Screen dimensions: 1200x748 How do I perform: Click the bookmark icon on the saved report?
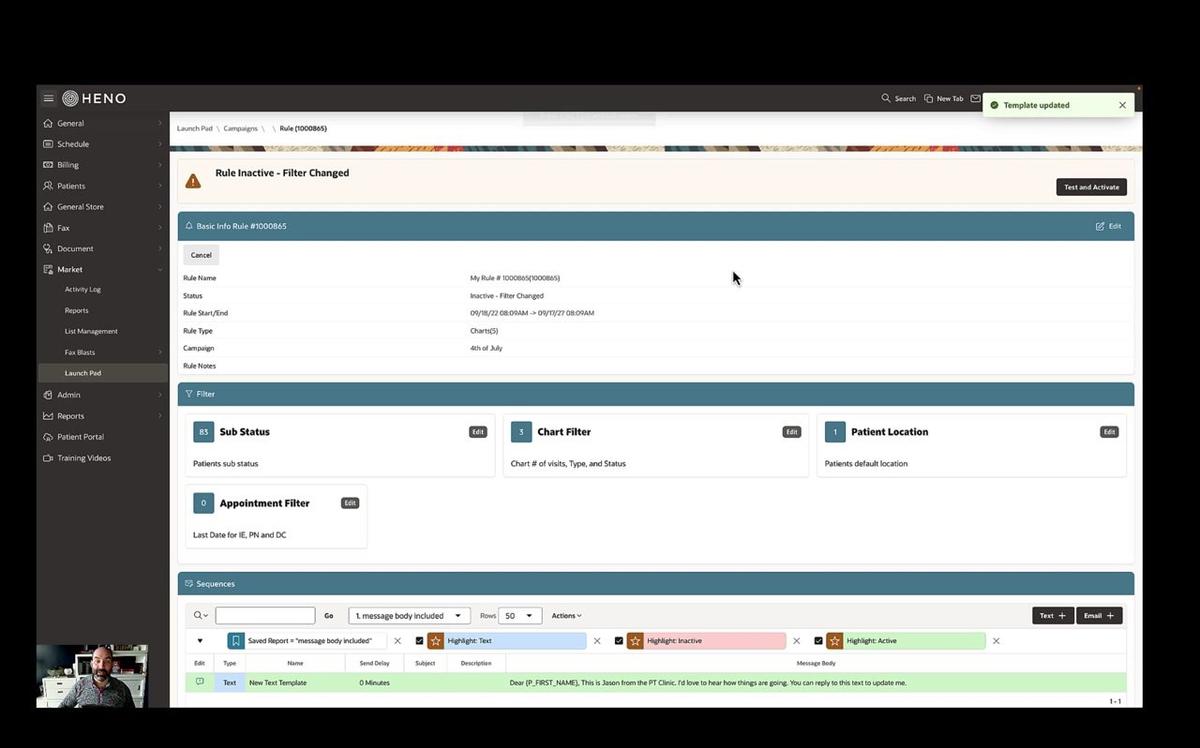235,640
